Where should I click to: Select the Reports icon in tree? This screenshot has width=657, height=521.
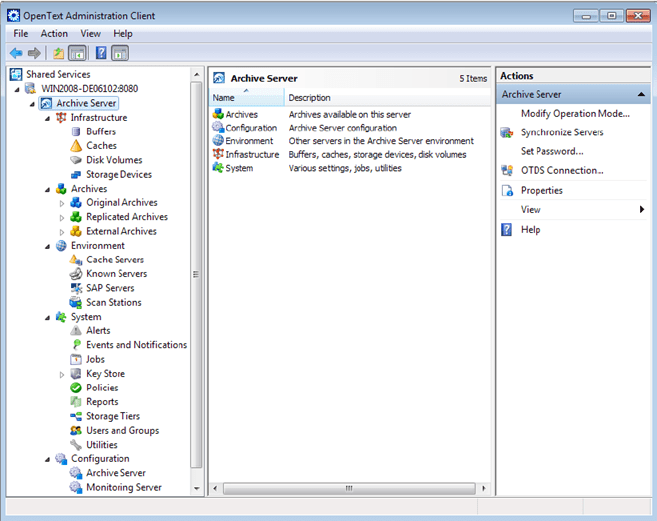[76, 402]
